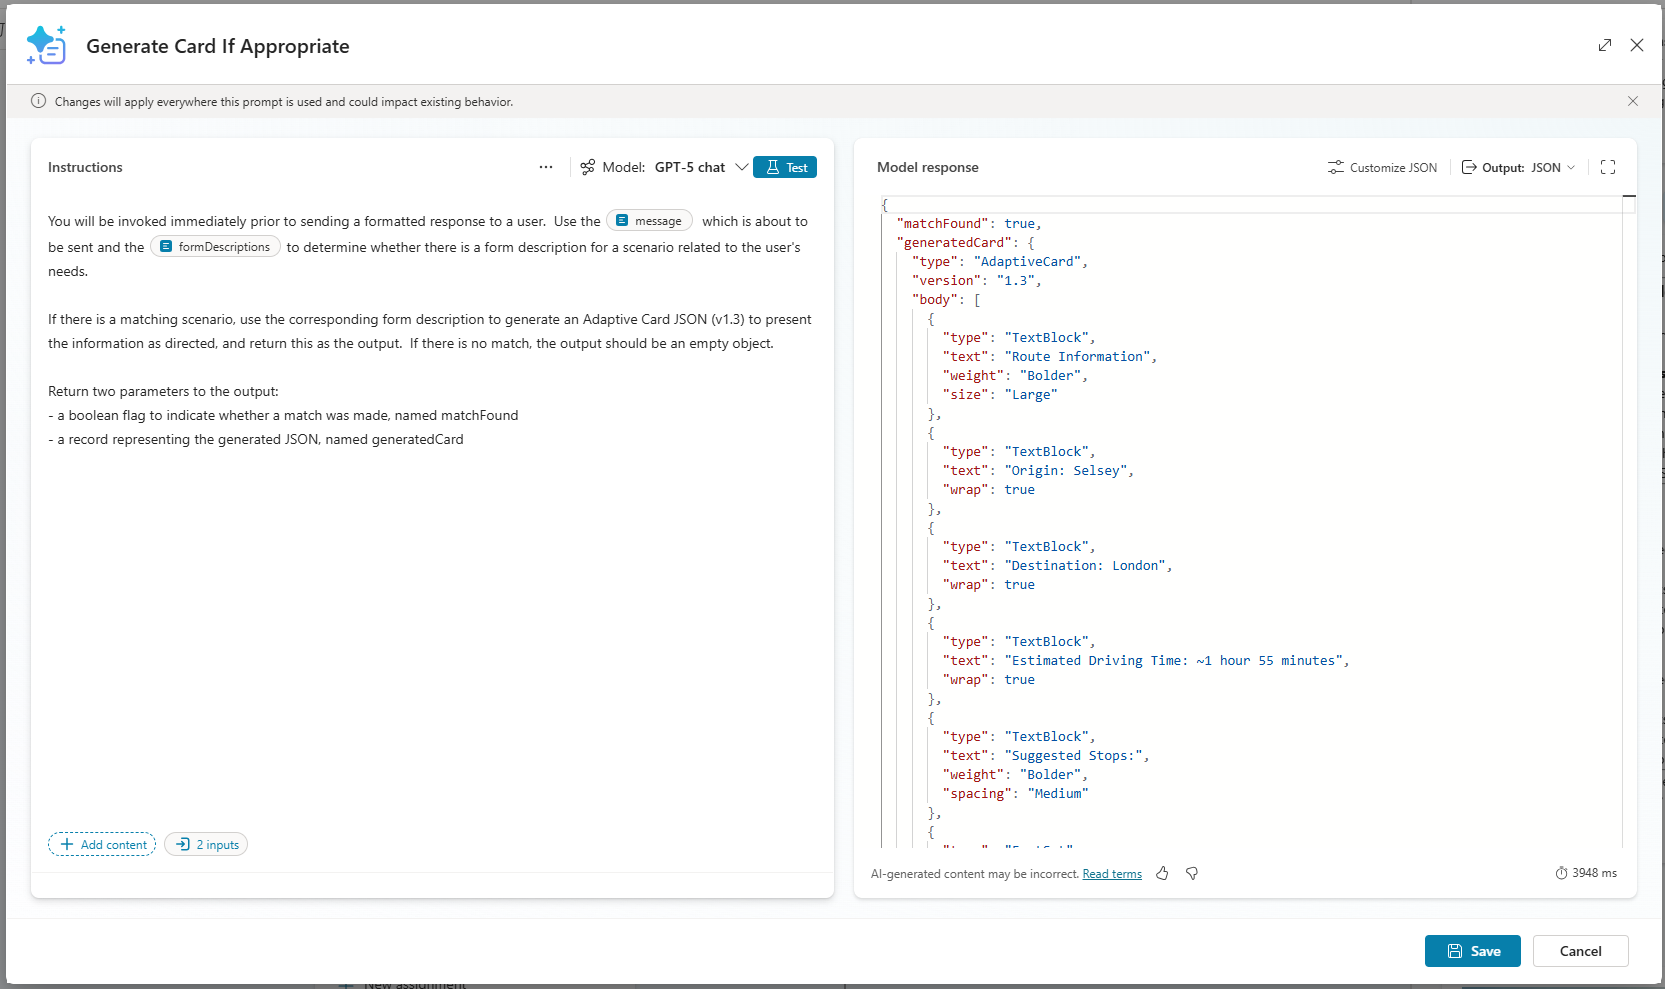Click the info icon in banner
This screenshot has width=1665, height=989.
[39, 101]
